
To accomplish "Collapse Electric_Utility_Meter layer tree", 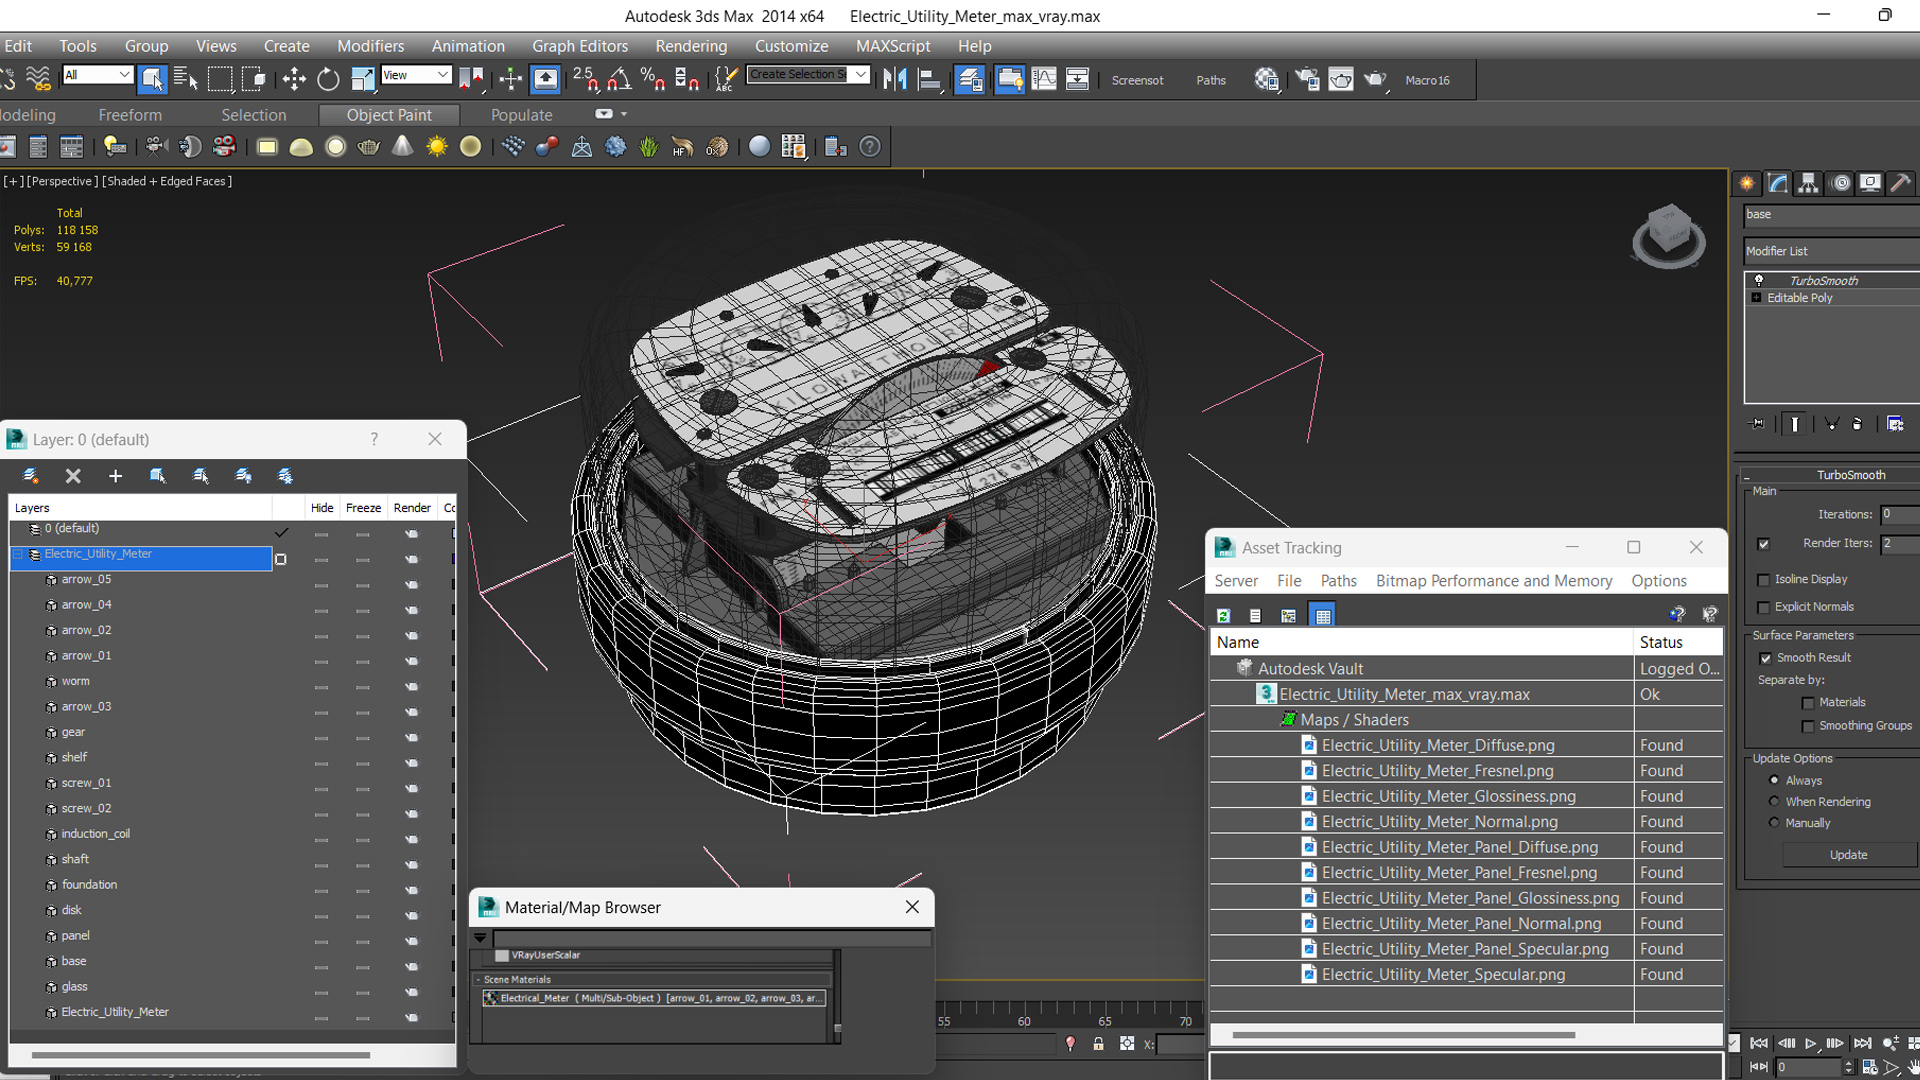I will (x=18, y=554).
